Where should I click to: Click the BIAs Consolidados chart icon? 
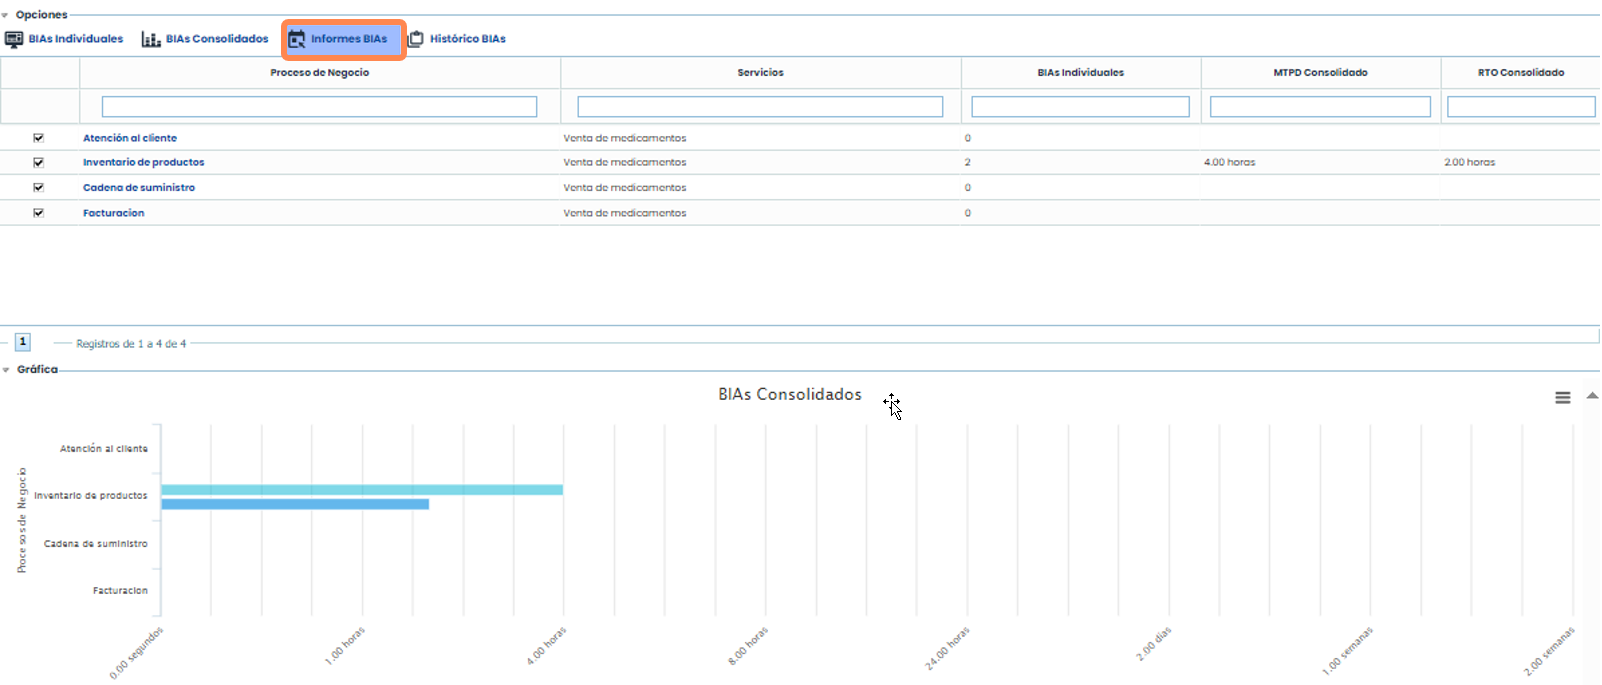click(151, 39)
